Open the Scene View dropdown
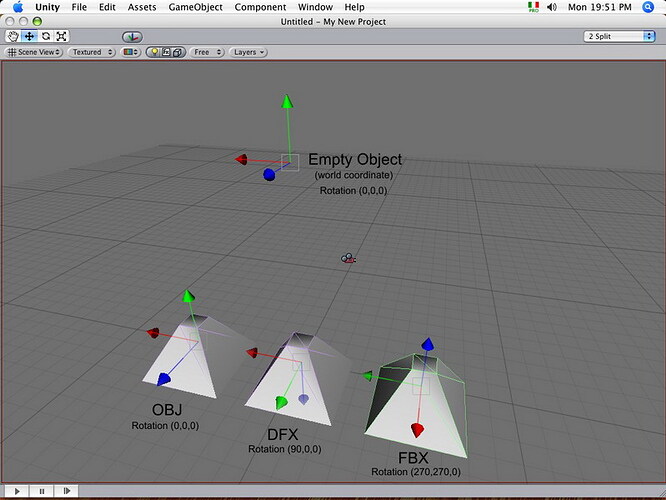The image size is (666, 500). coord(34,52)
